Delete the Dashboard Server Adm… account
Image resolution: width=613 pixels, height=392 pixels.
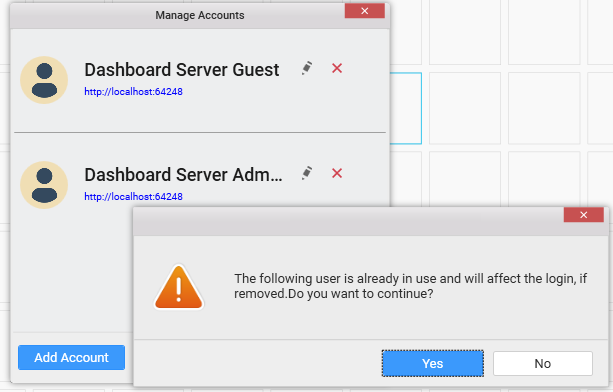337,173
